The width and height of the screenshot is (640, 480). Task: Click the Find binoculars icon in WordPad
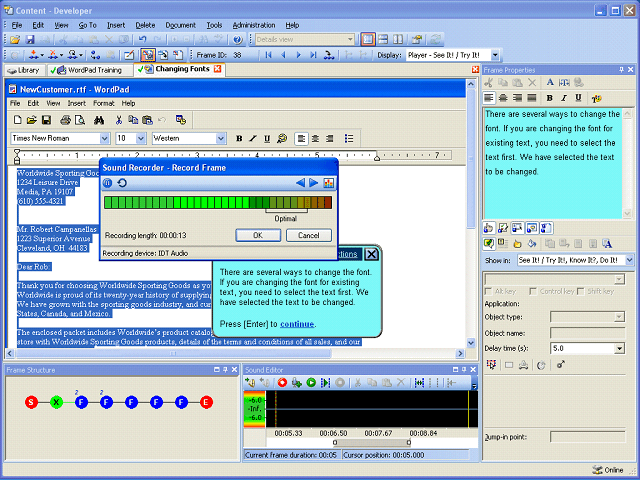[99, 120]
